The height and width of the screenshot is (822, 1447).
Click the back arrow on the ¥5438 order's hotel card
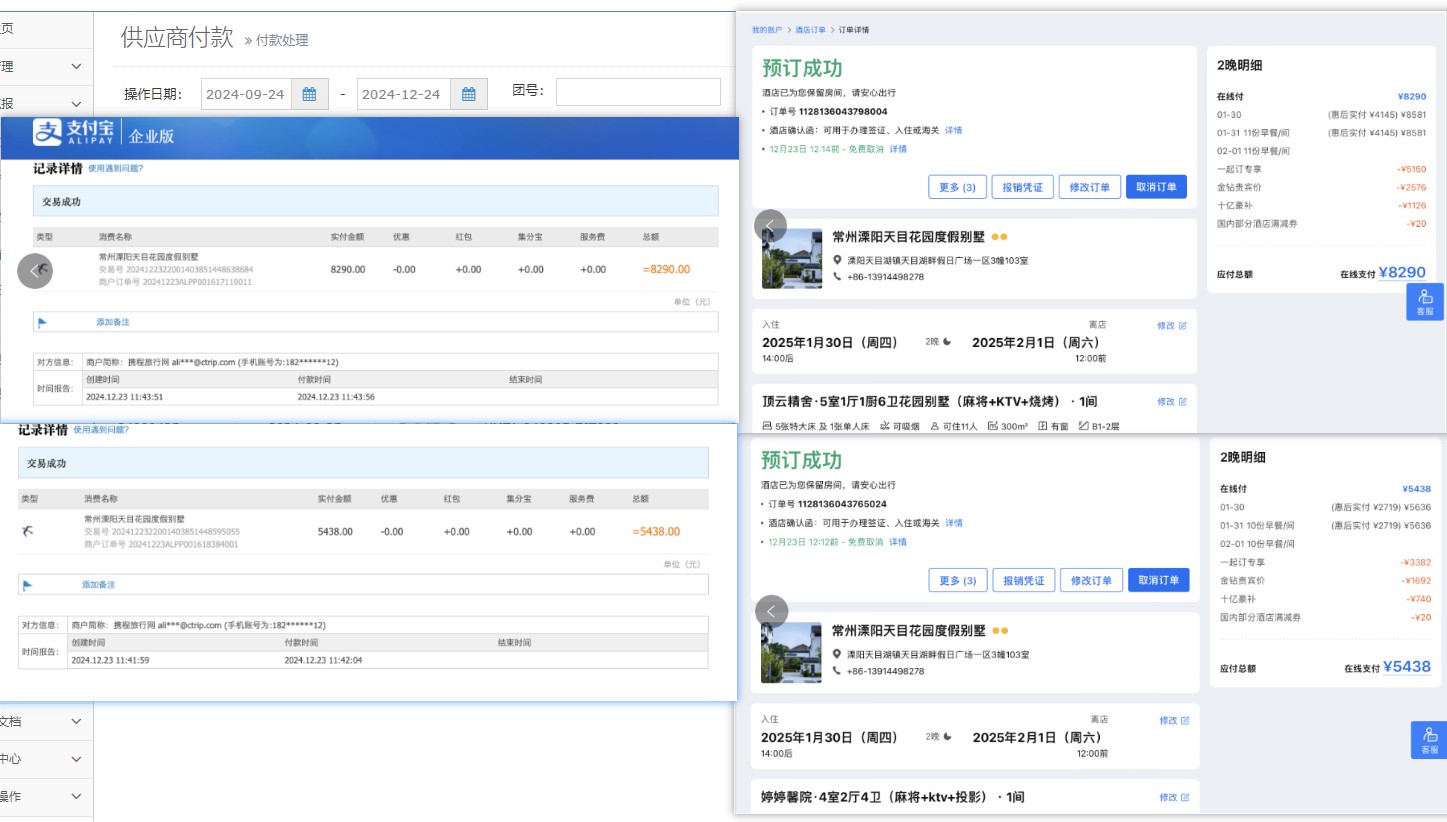[770, 611]
